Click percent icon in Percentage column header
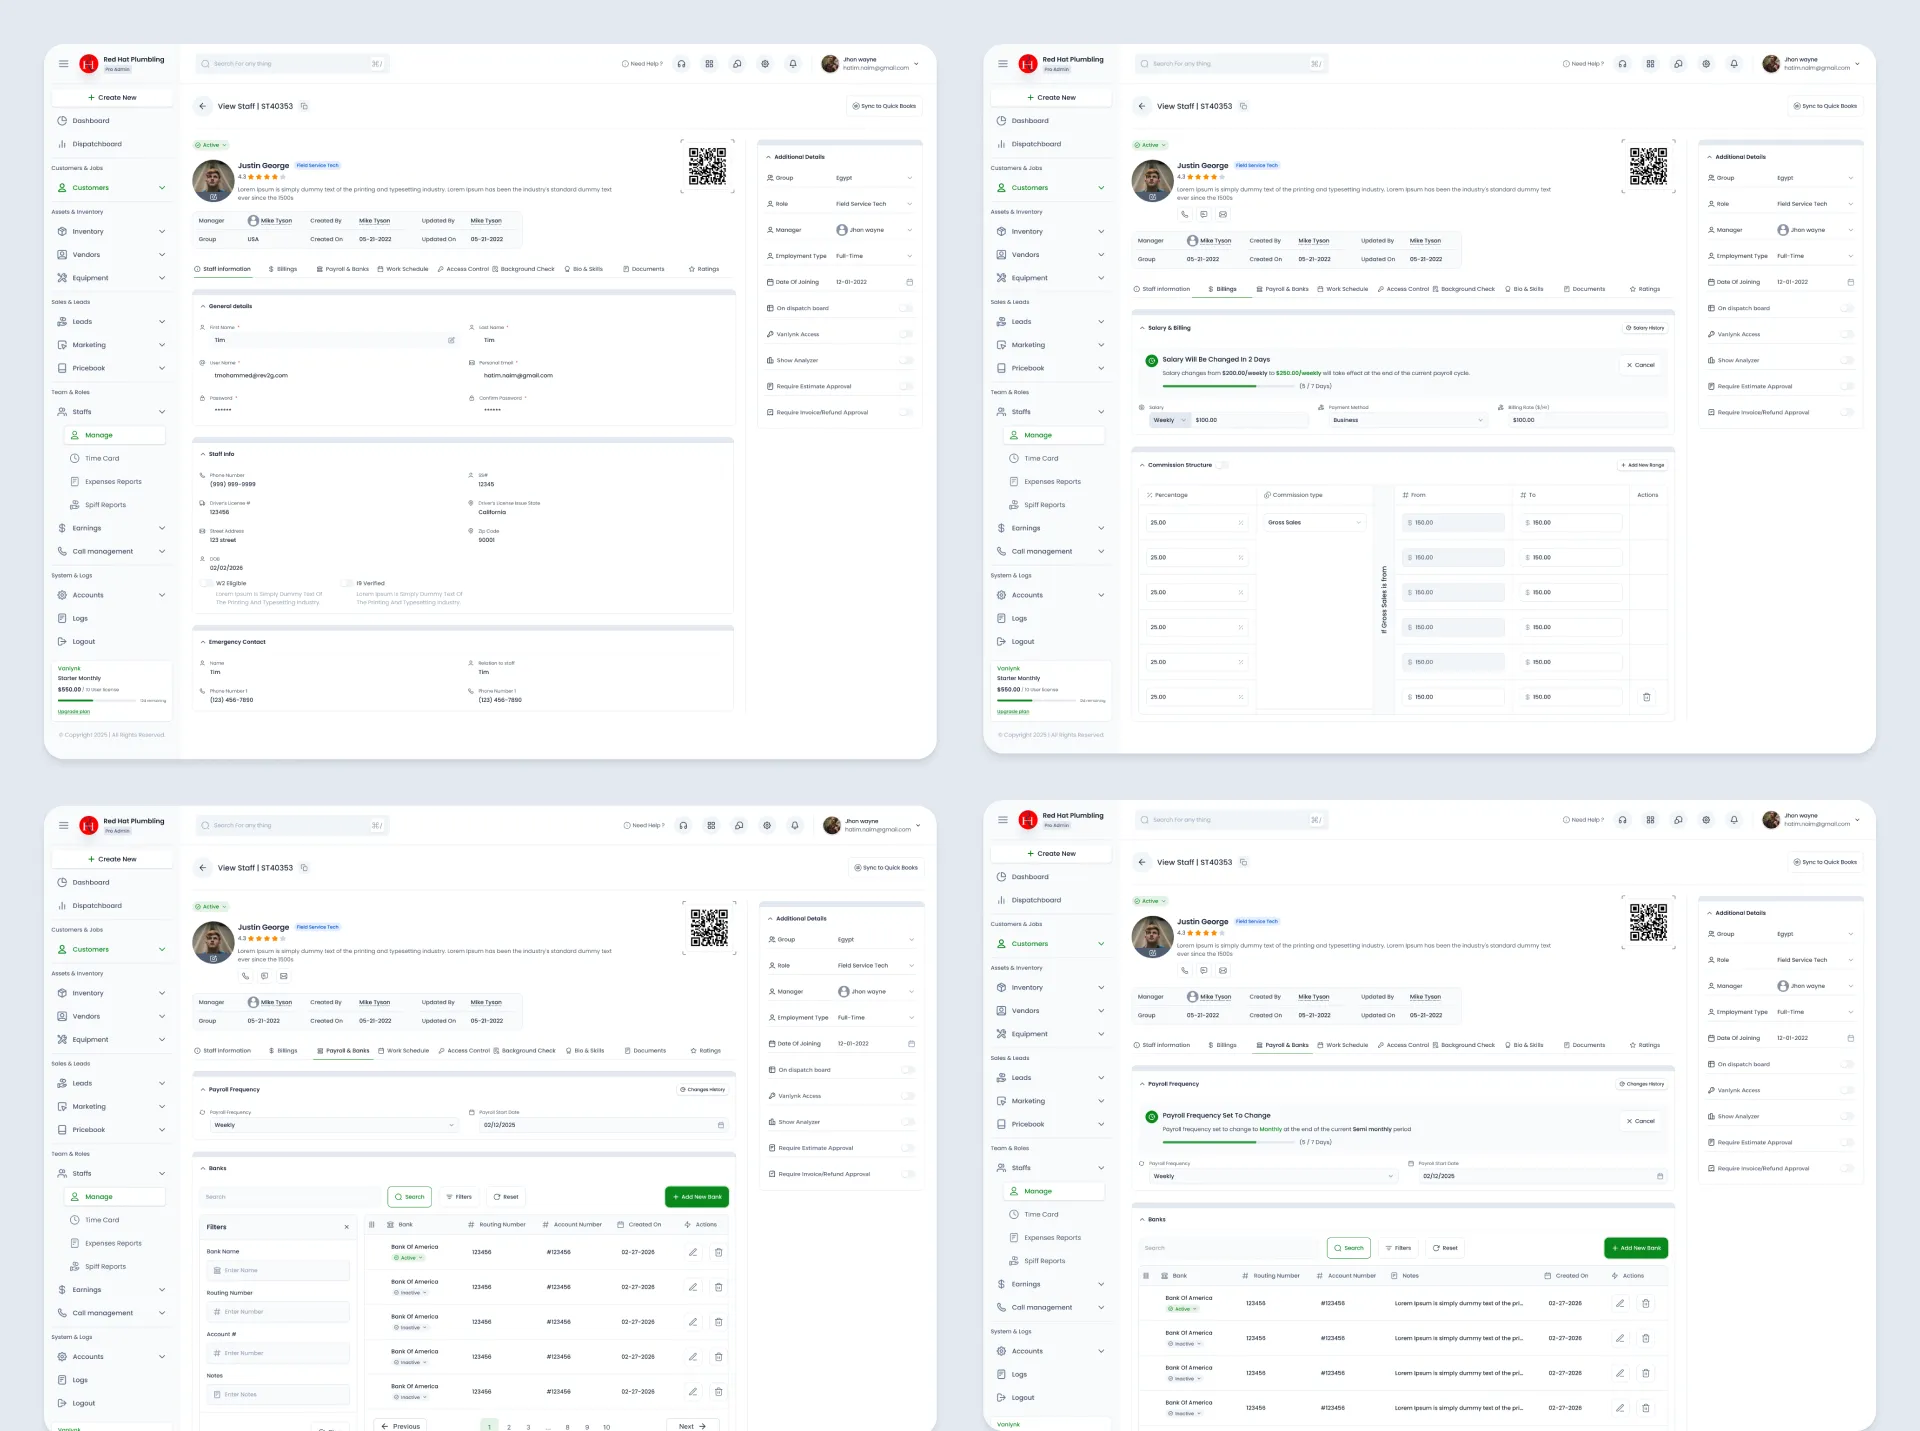The width and height of the screenshot is (1920, 1431). (1150, 495)
